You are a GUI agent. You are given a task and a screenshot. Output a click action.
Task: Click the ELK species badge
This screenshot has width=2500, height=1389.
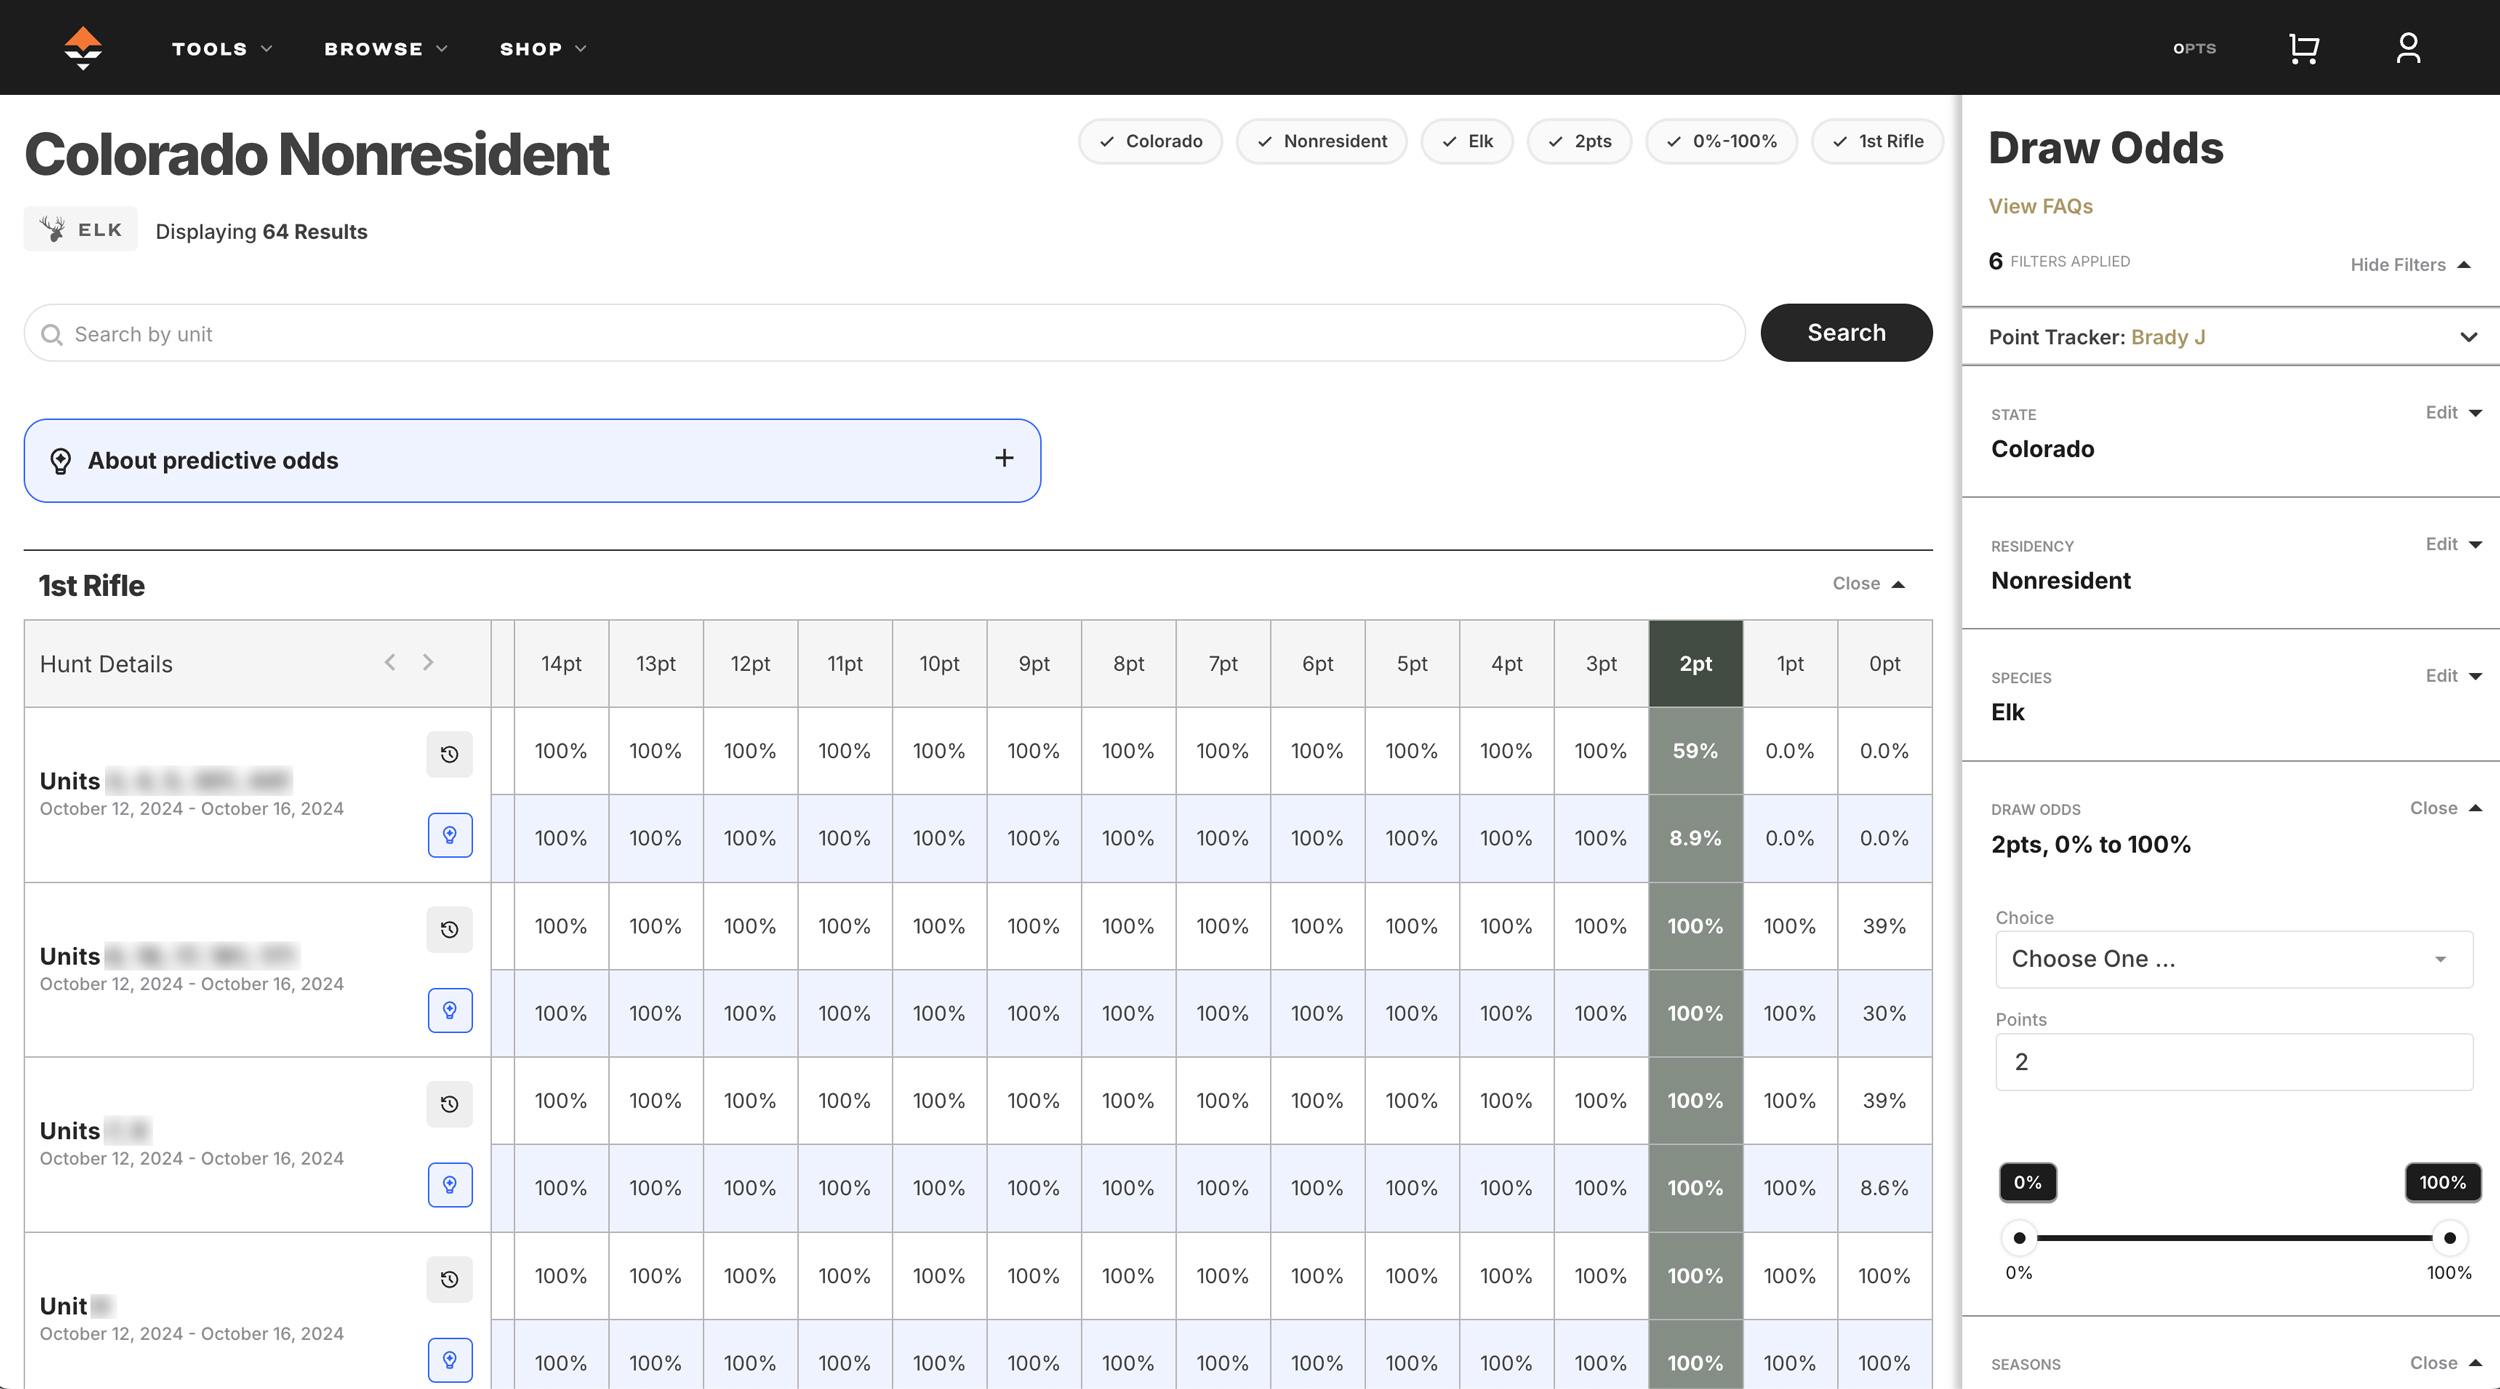point(80,228)
